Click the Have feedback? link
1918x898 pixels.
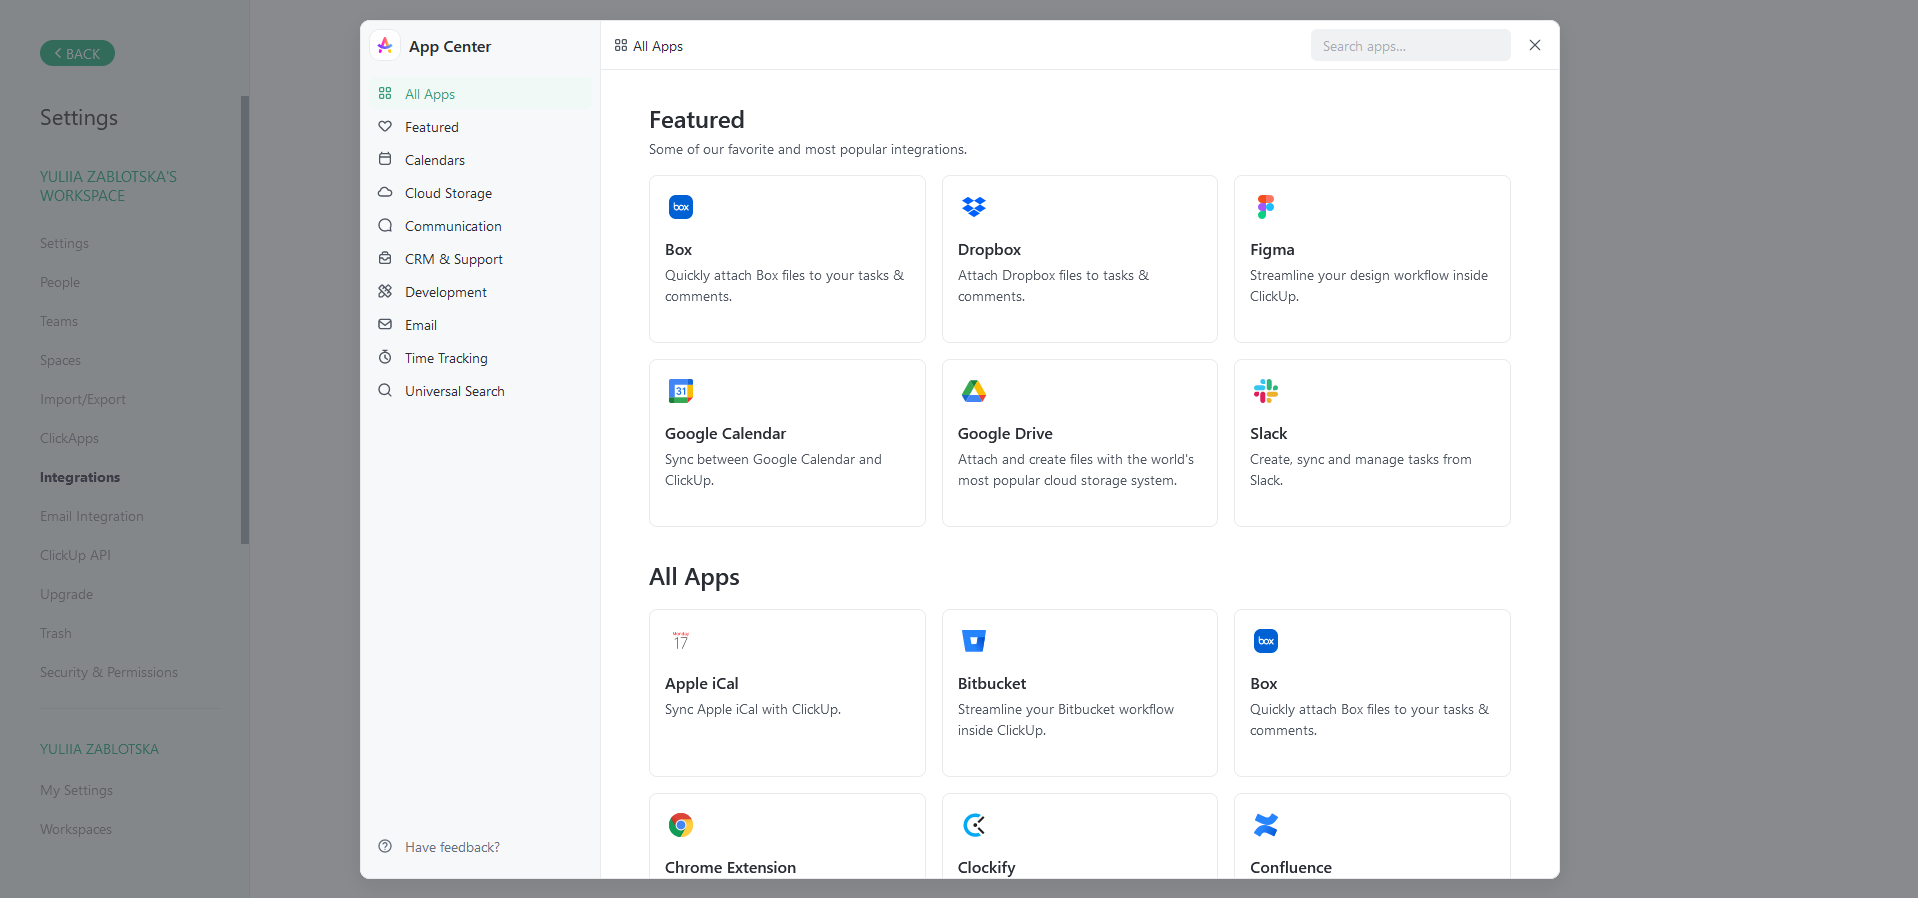click(452, 847)
